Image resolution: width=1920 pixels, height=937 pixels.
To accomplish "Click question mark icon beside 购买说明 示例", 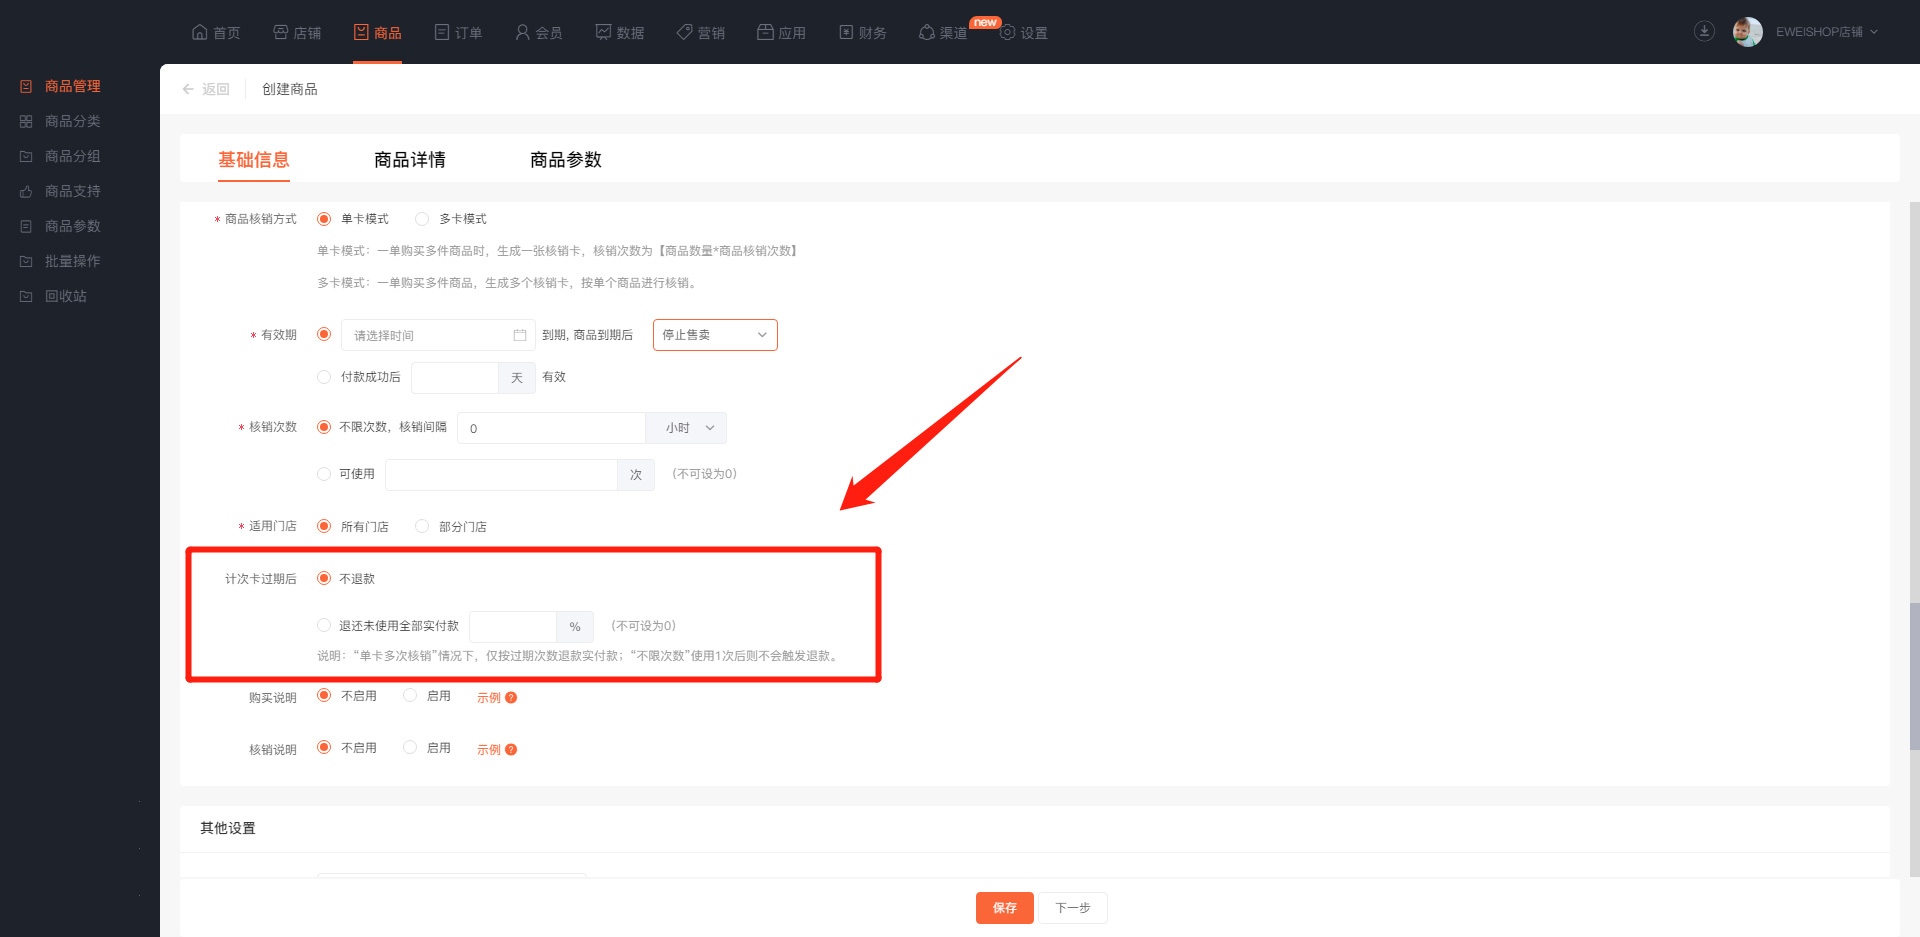I will [511, 698].
